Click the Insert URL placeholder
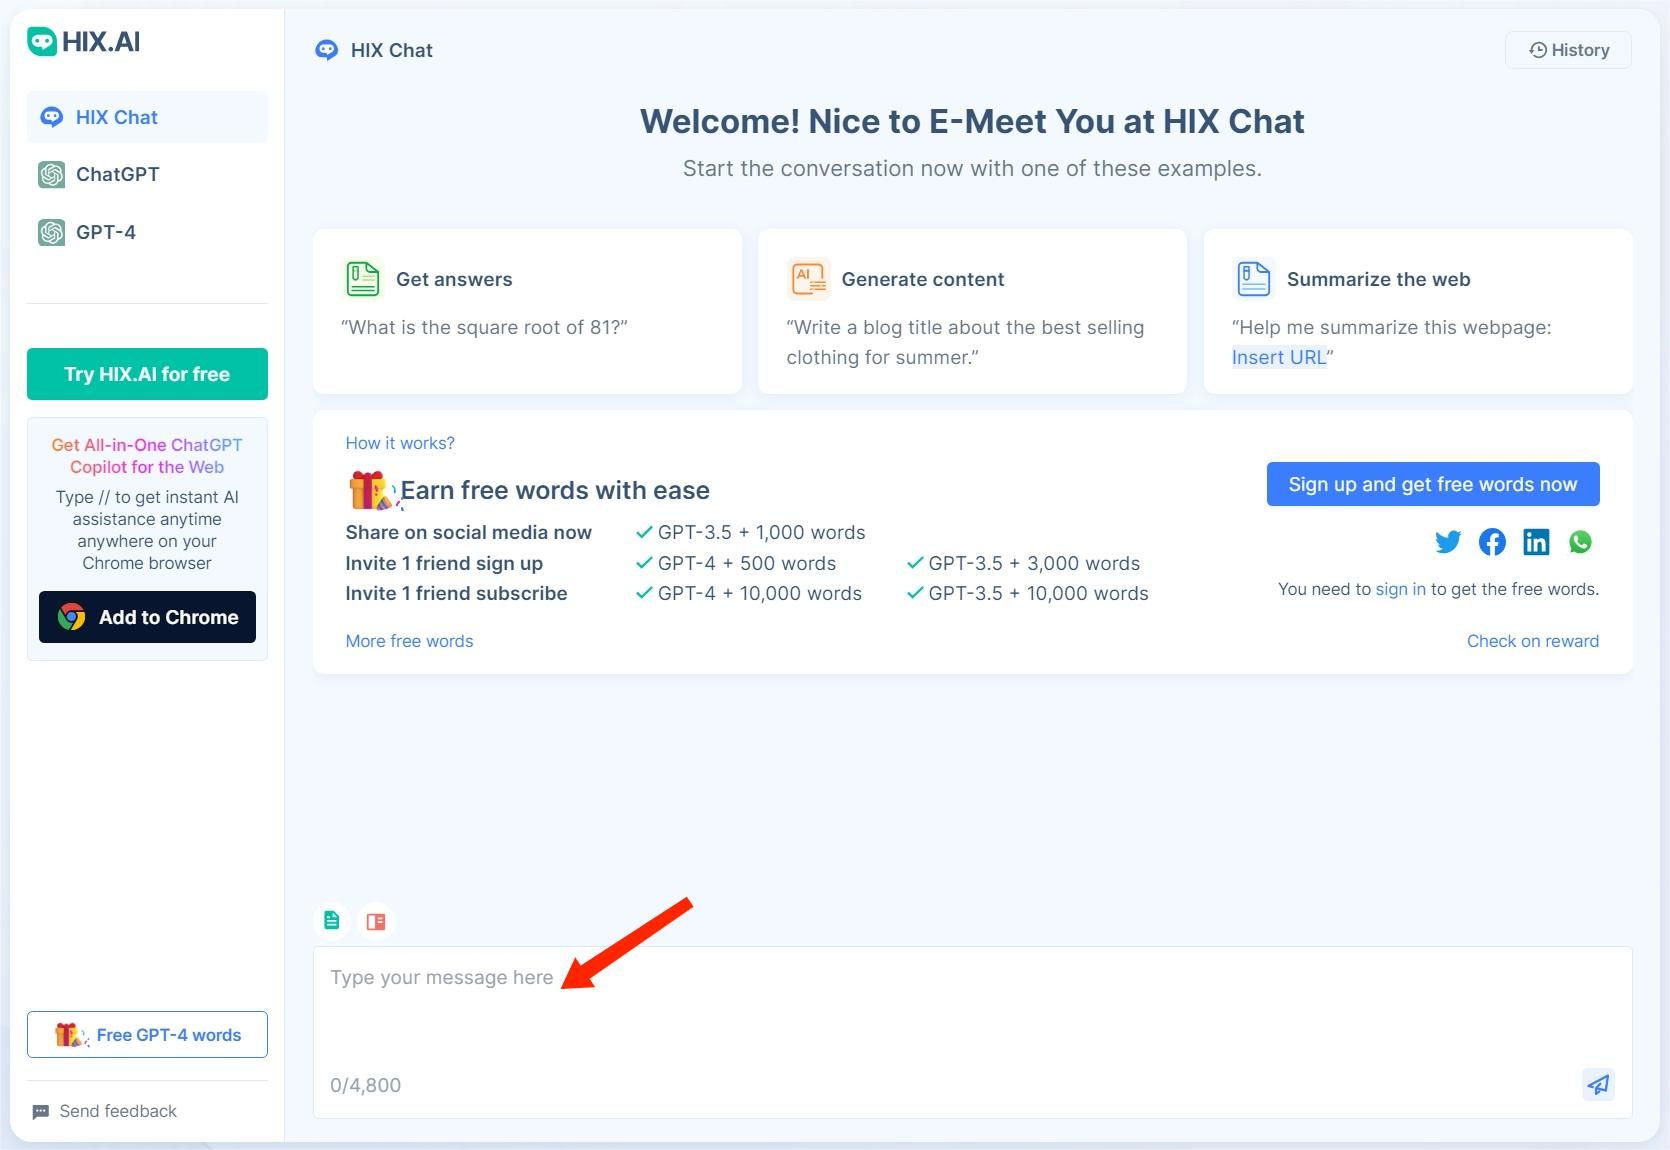The height and width of the screenshot is (1150, 1670). coord(1279,357)
